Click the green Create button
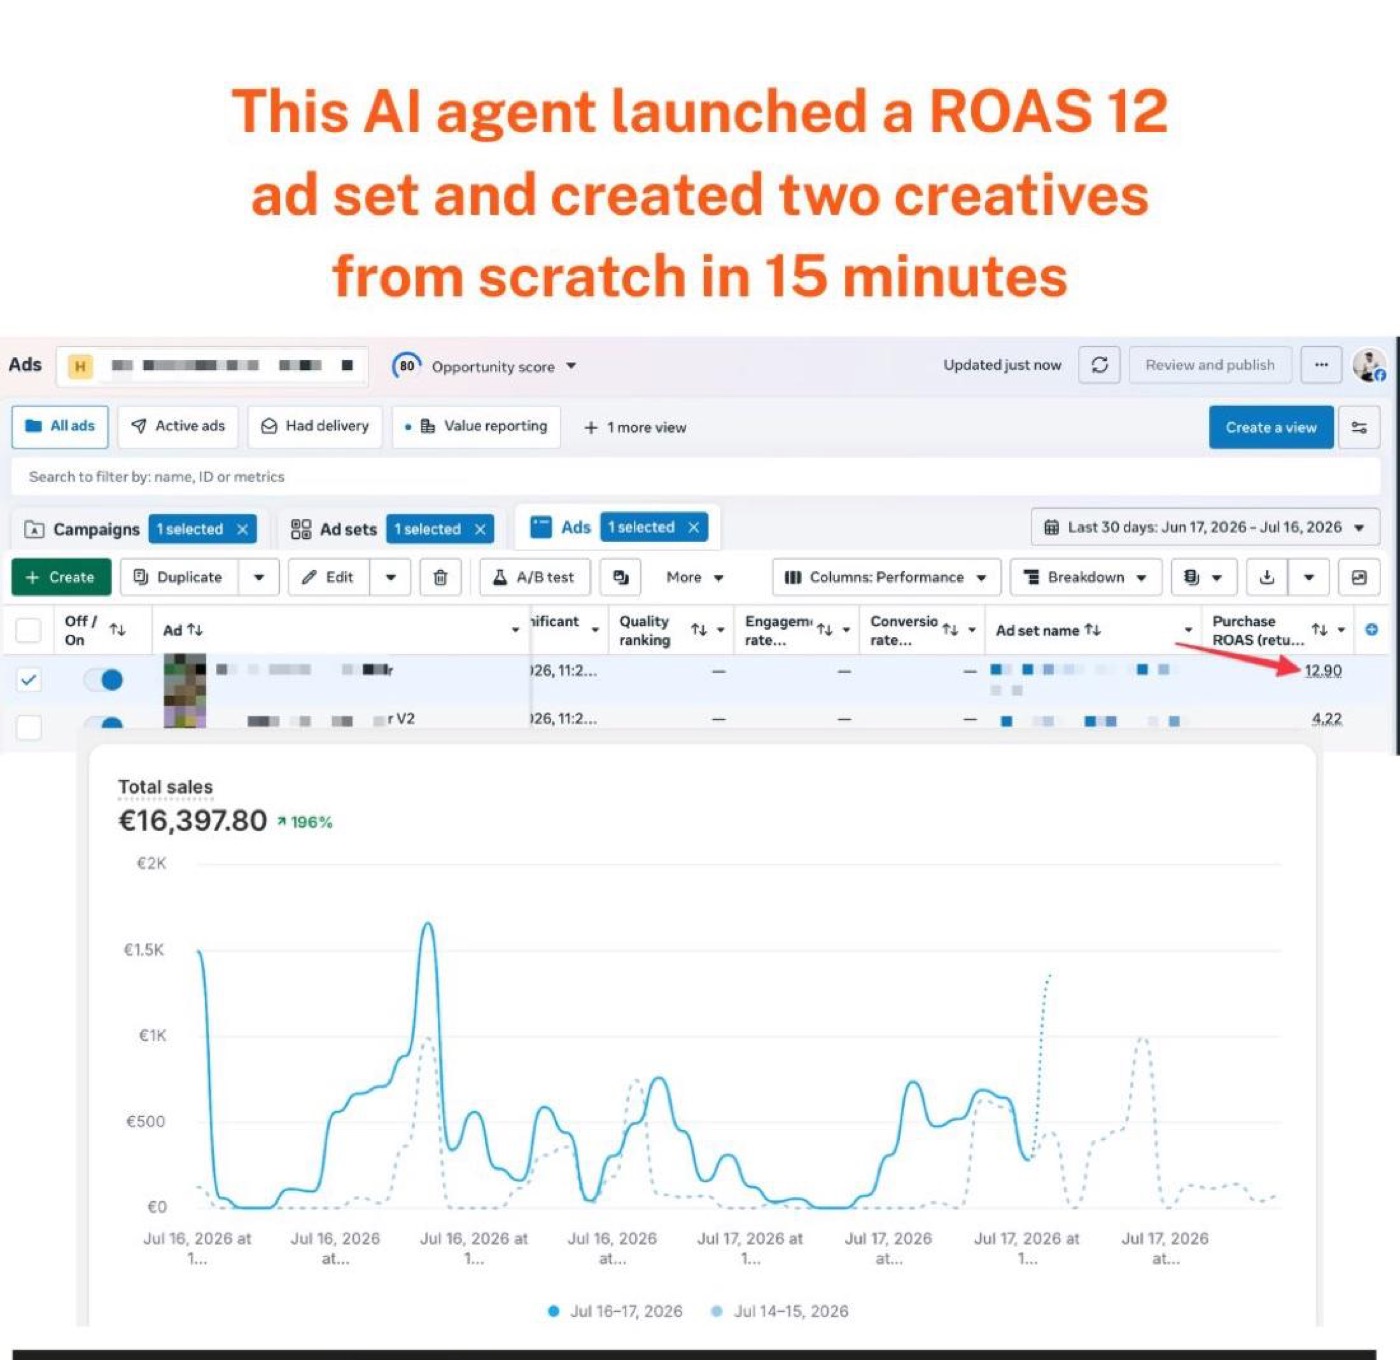This screenshot has height=1360, width=1400. 61,577
